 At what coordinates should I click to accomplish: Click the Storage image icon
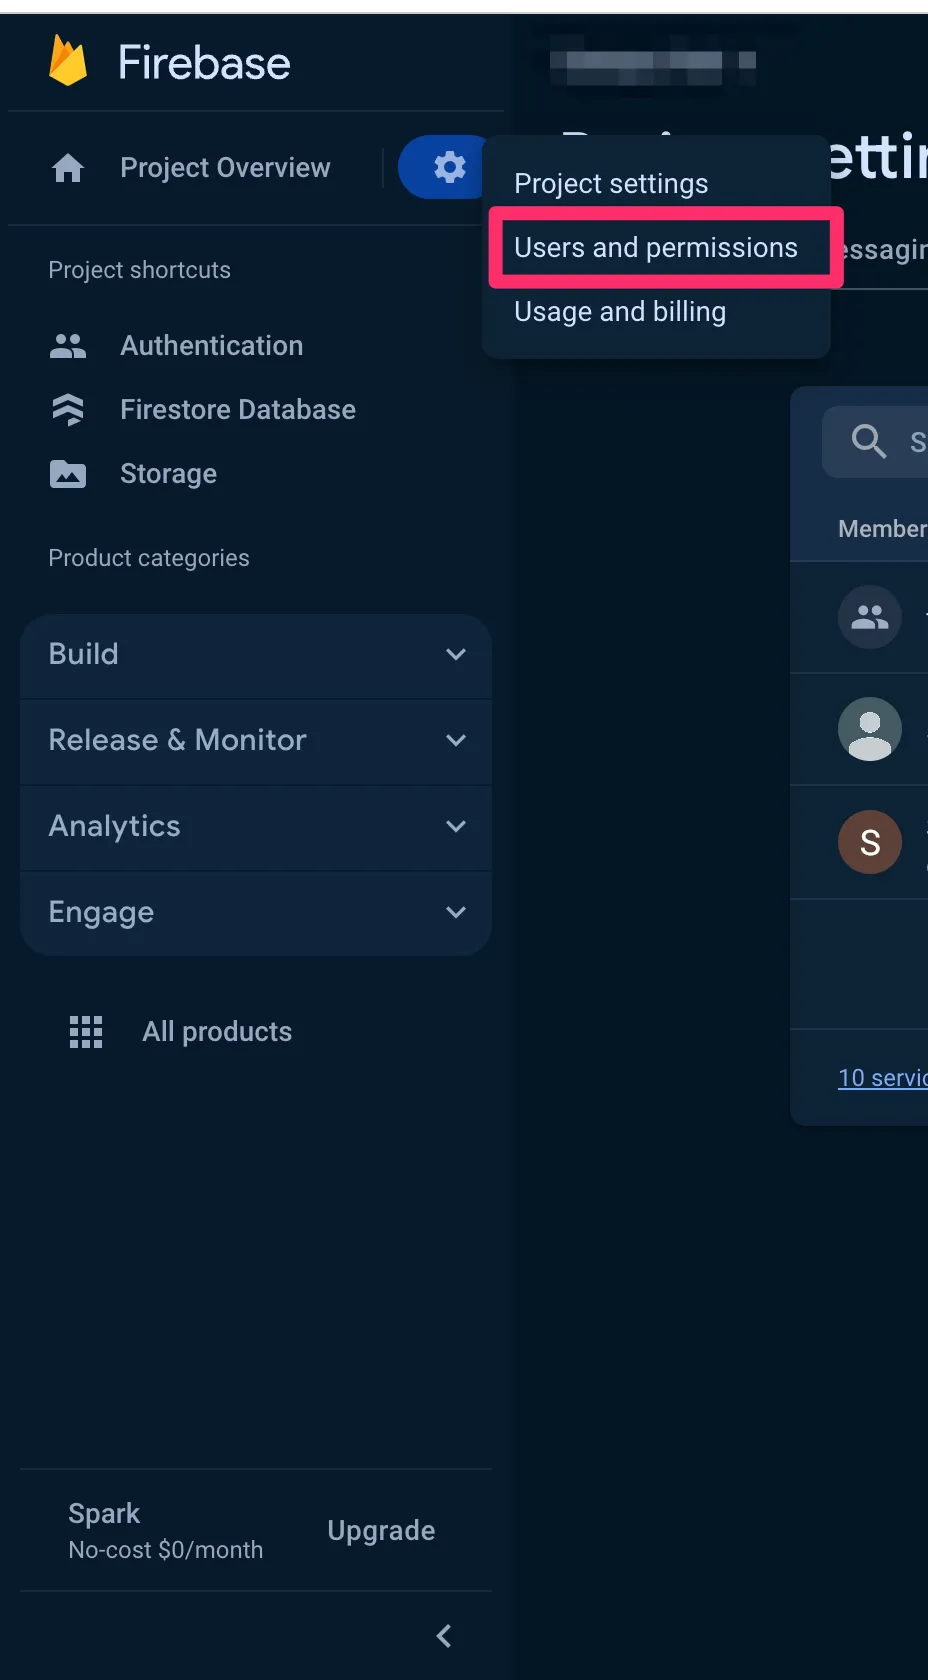68,474
